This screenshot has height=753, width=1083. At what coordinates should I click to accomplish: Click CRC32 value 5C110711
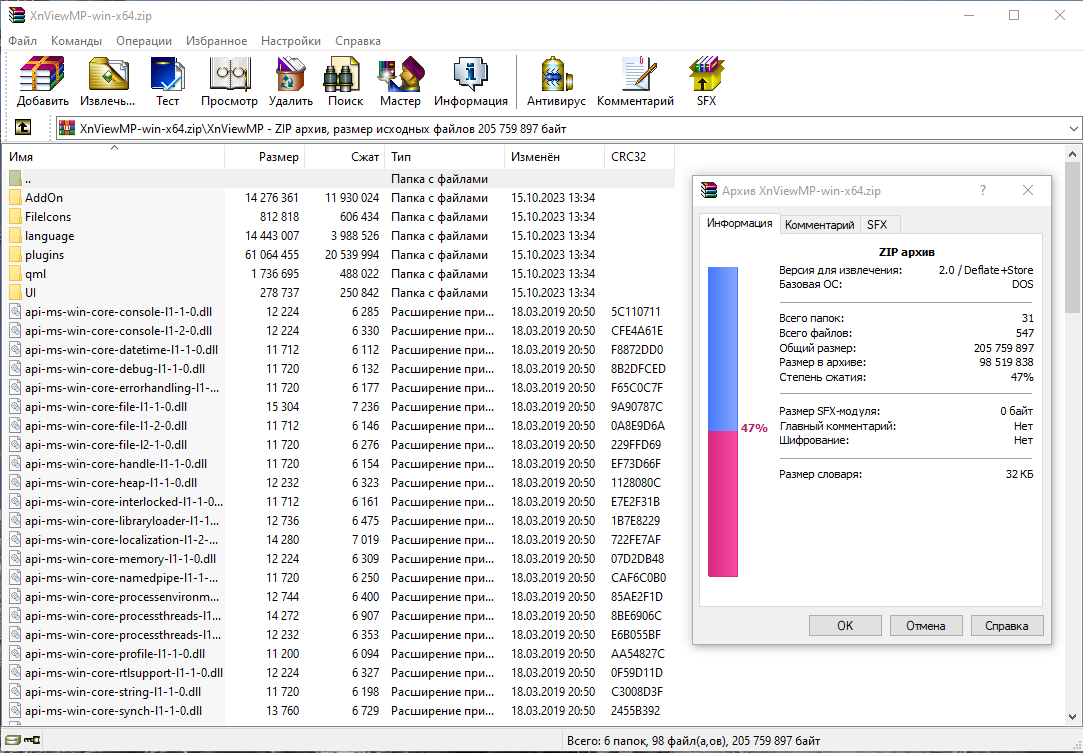[635, 312]
